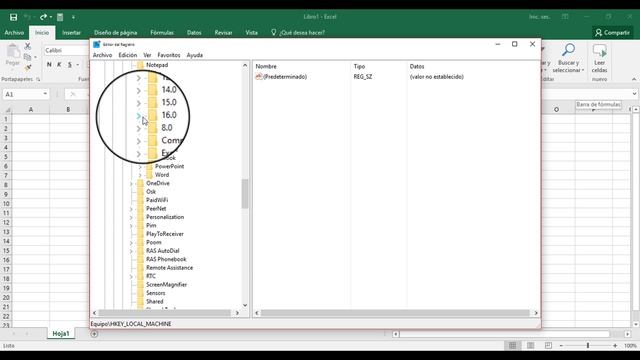Click the Calibri font name box
Image resolution: width=640 pixels, height=360 pixels.
pos(65,50)
